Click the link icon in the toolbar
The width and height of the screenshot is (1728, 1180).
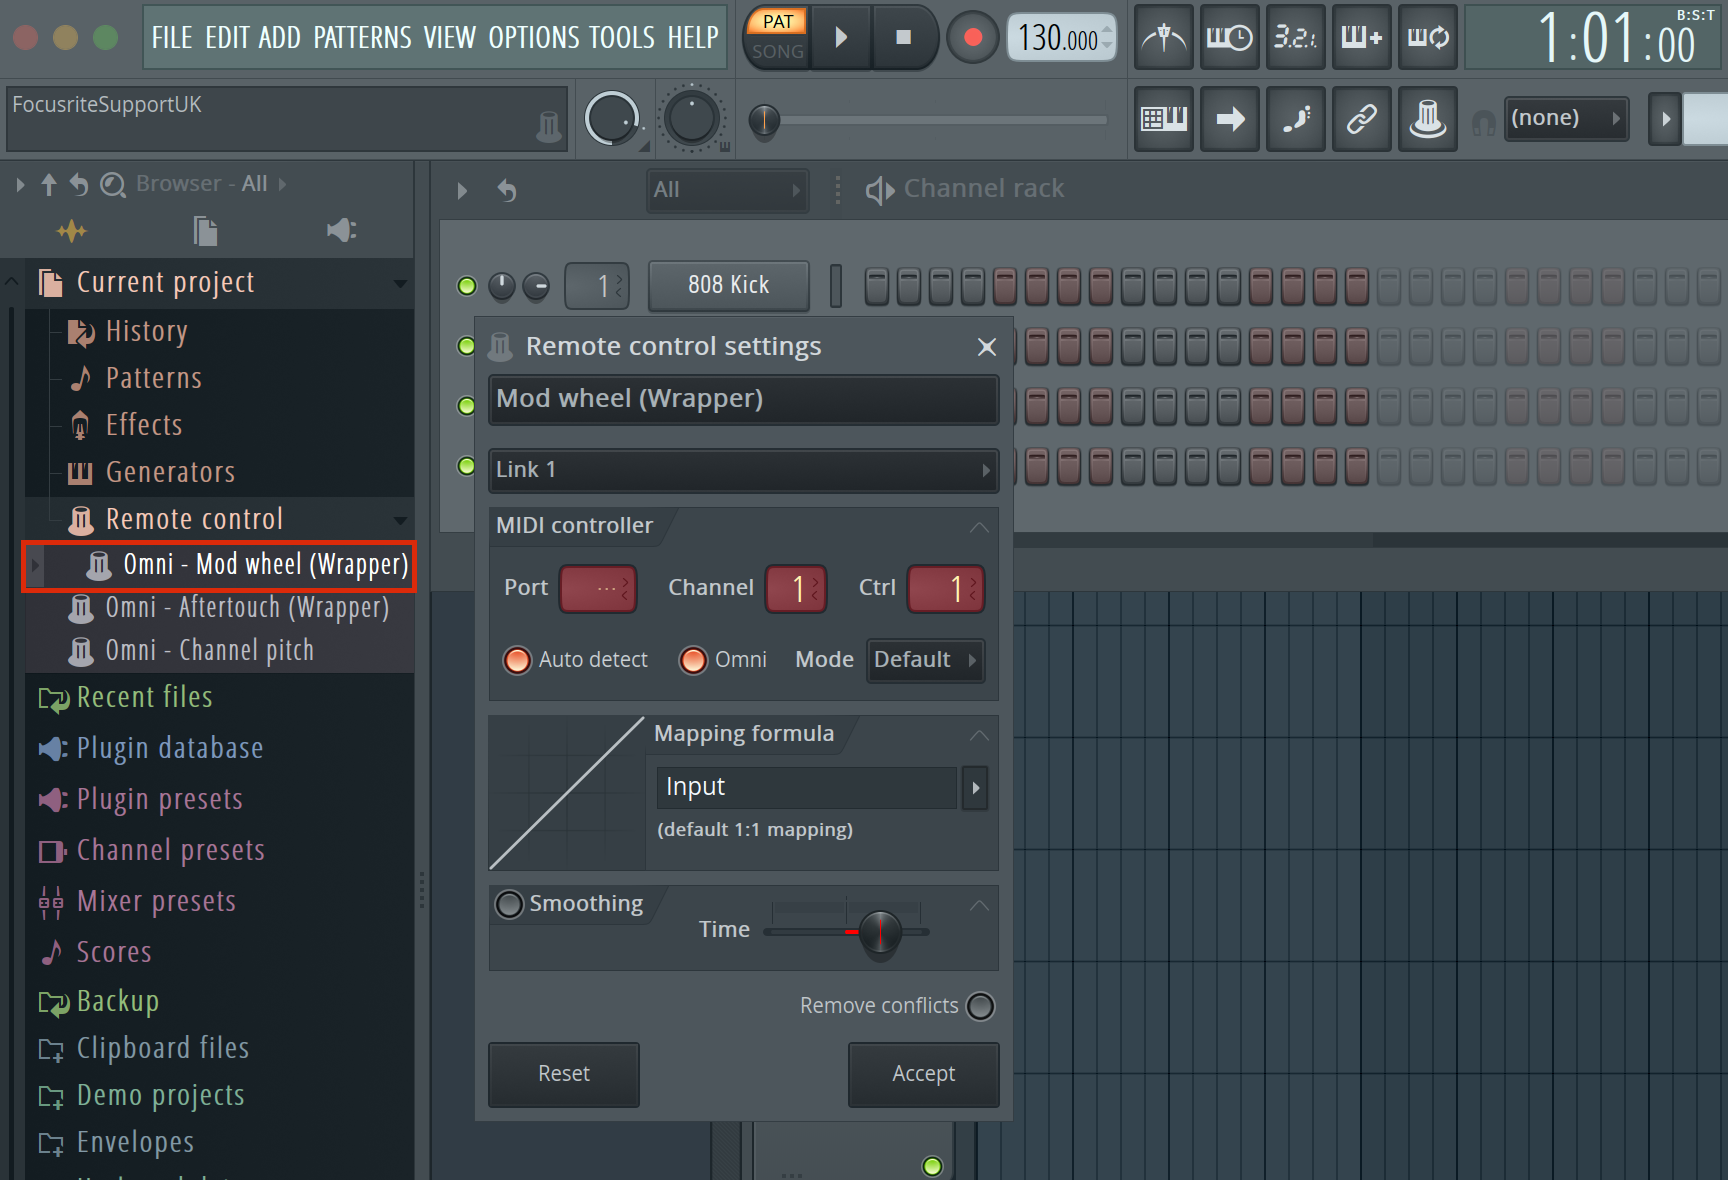1362,119
